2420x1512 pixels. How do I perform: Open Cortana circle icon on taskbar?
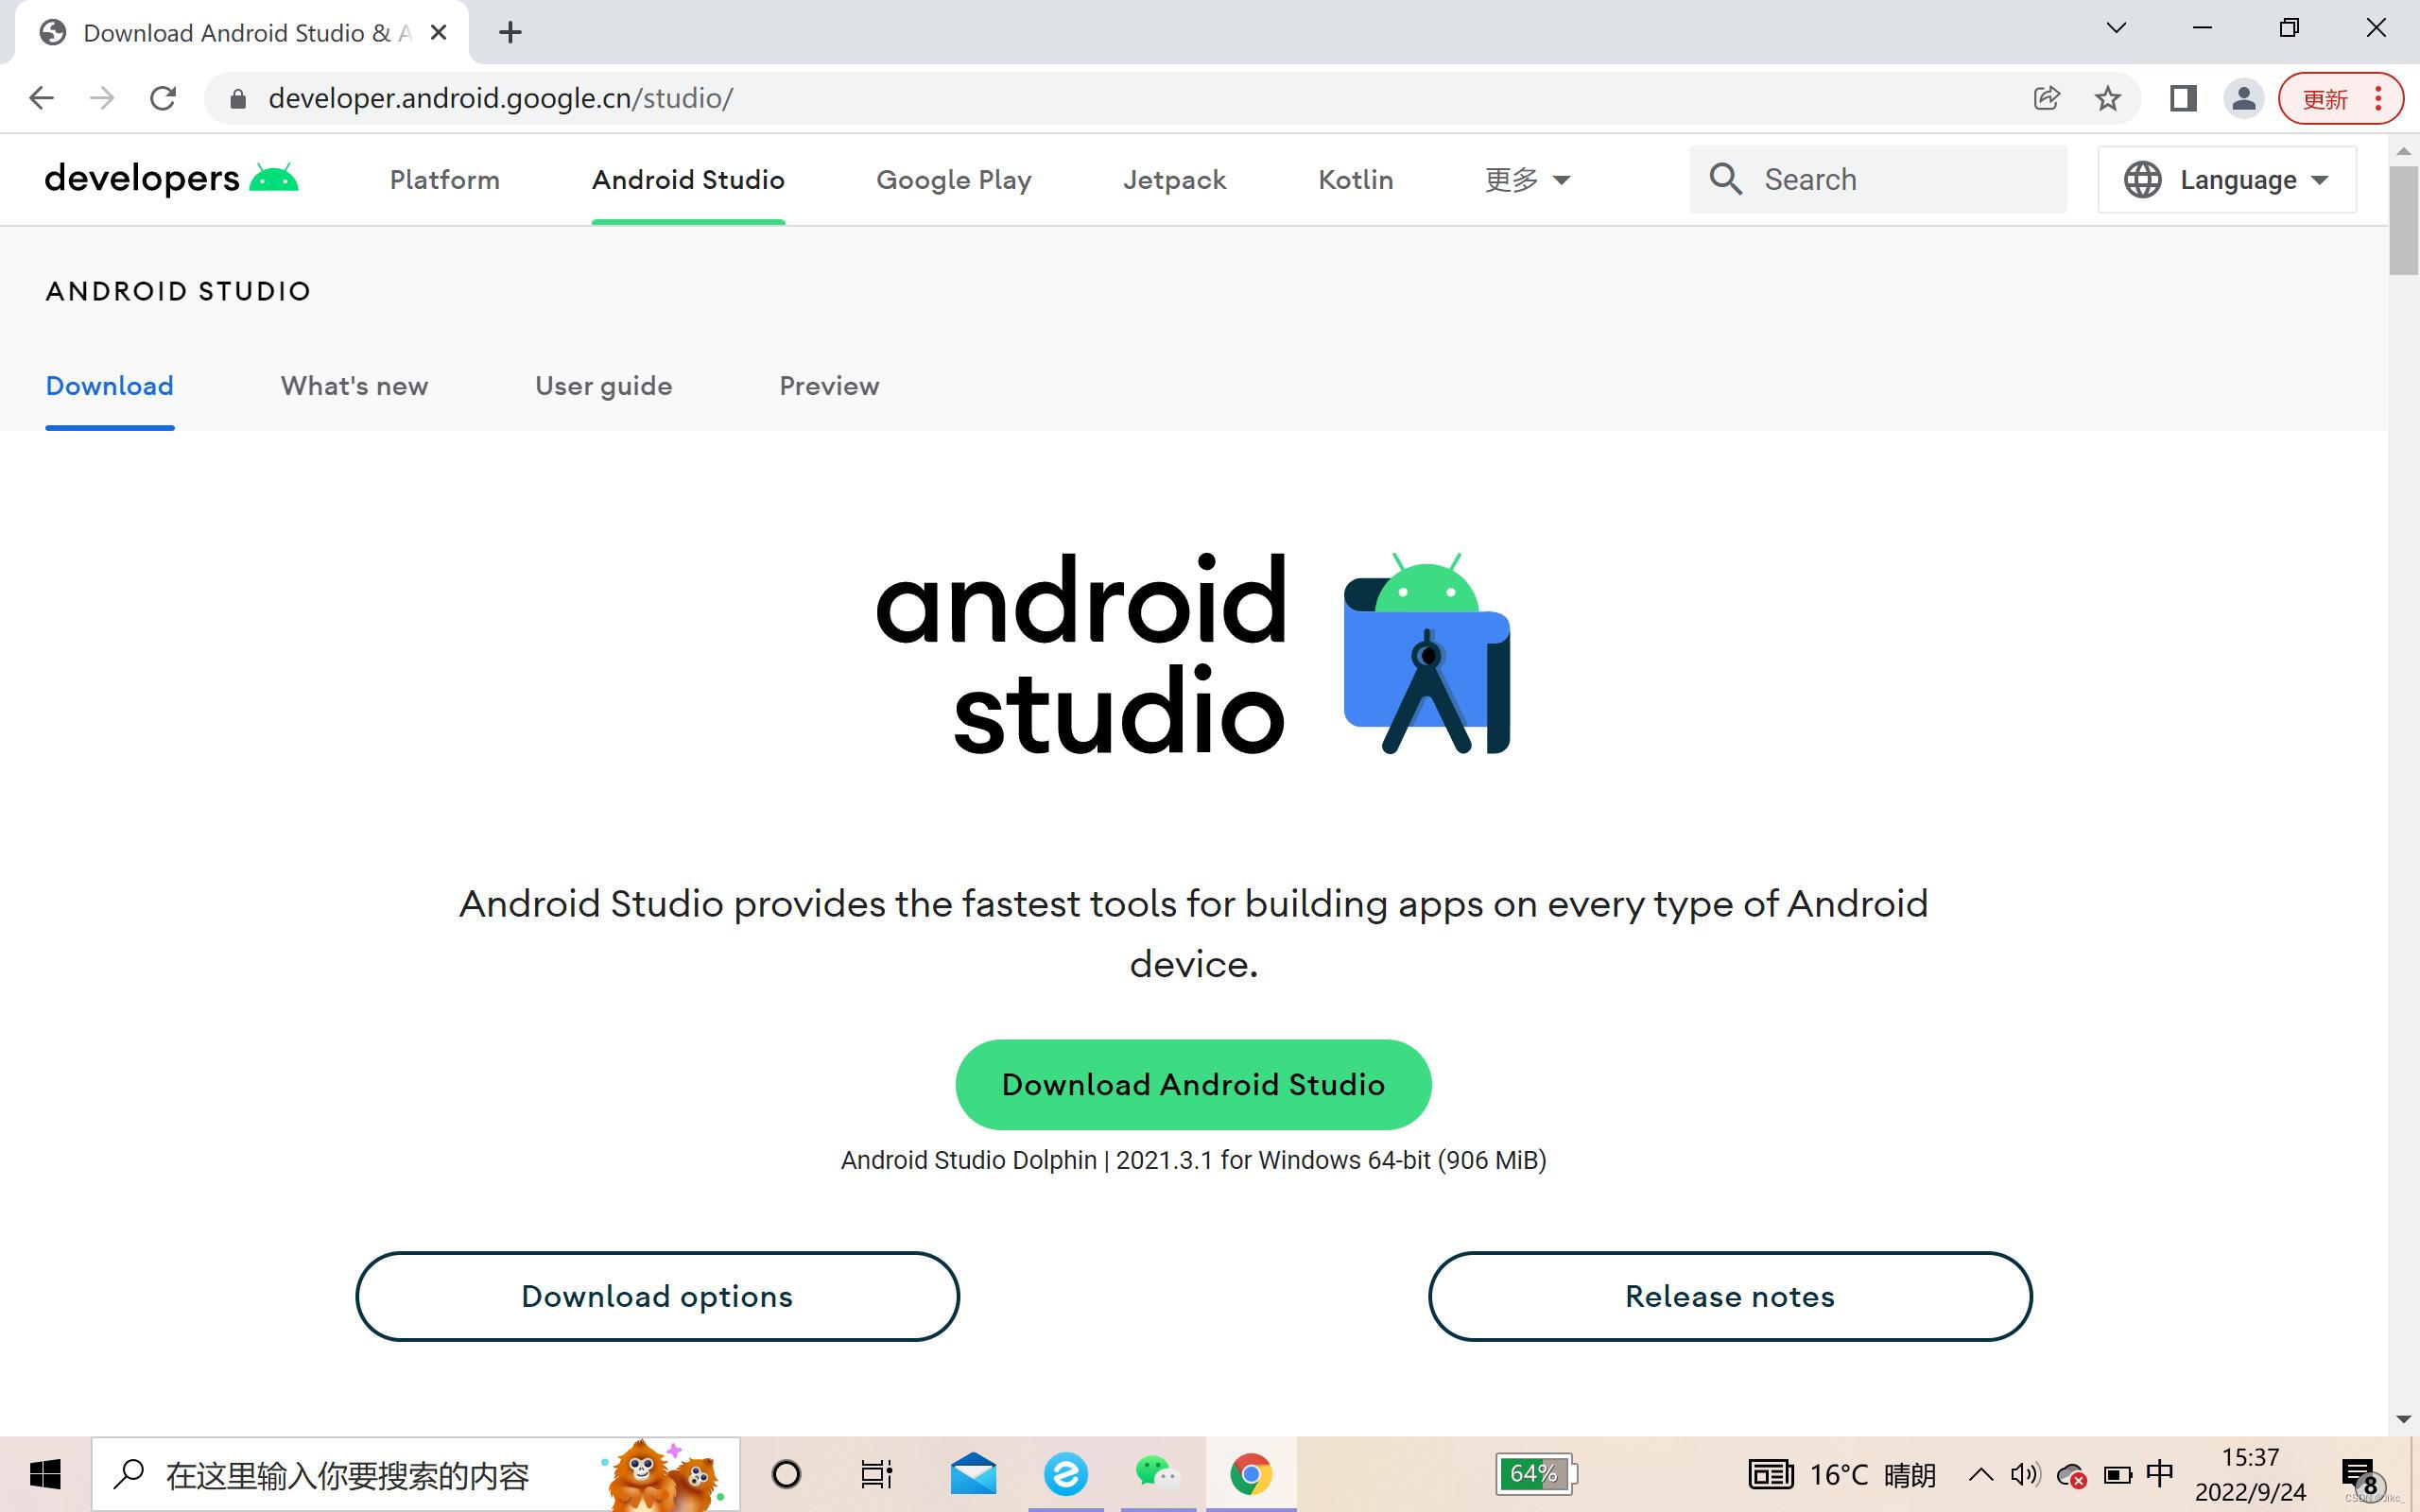tap(786, 1474)
